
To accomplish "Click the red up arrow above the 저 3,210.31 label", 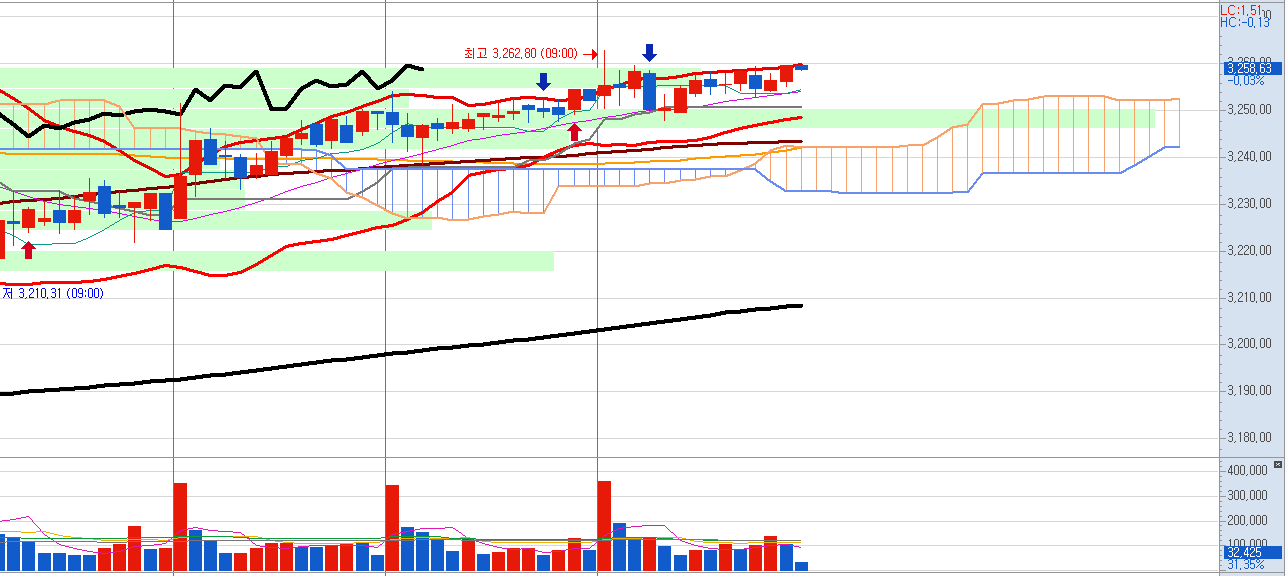I will click(x=28, y=249).
